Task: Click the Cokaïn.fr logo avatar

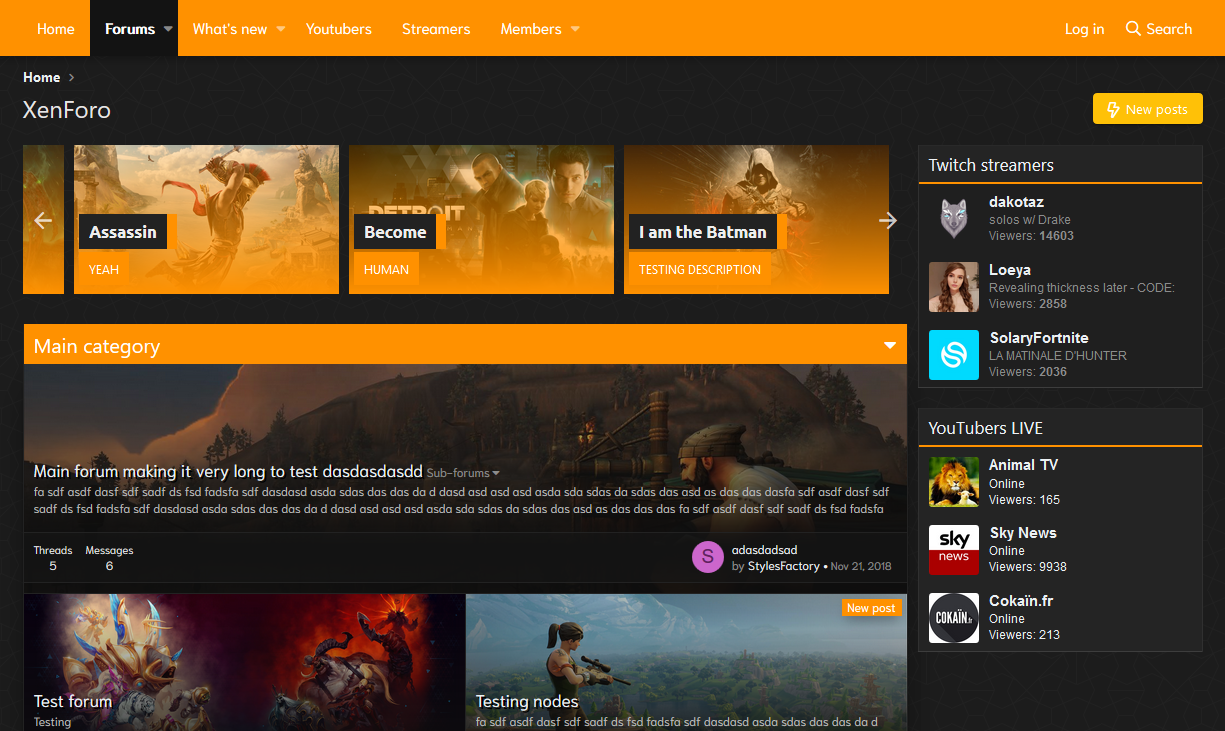Action: point(954,618)
